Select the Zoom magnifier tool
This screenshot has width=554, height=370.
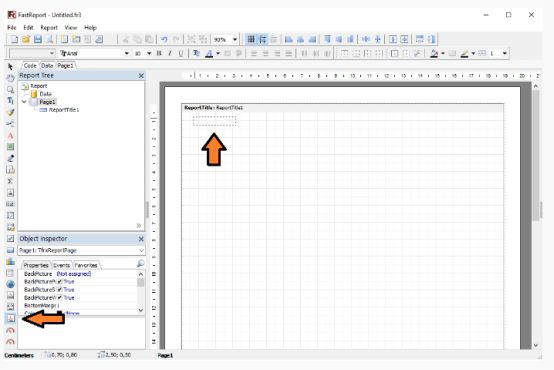pos(10,89)
